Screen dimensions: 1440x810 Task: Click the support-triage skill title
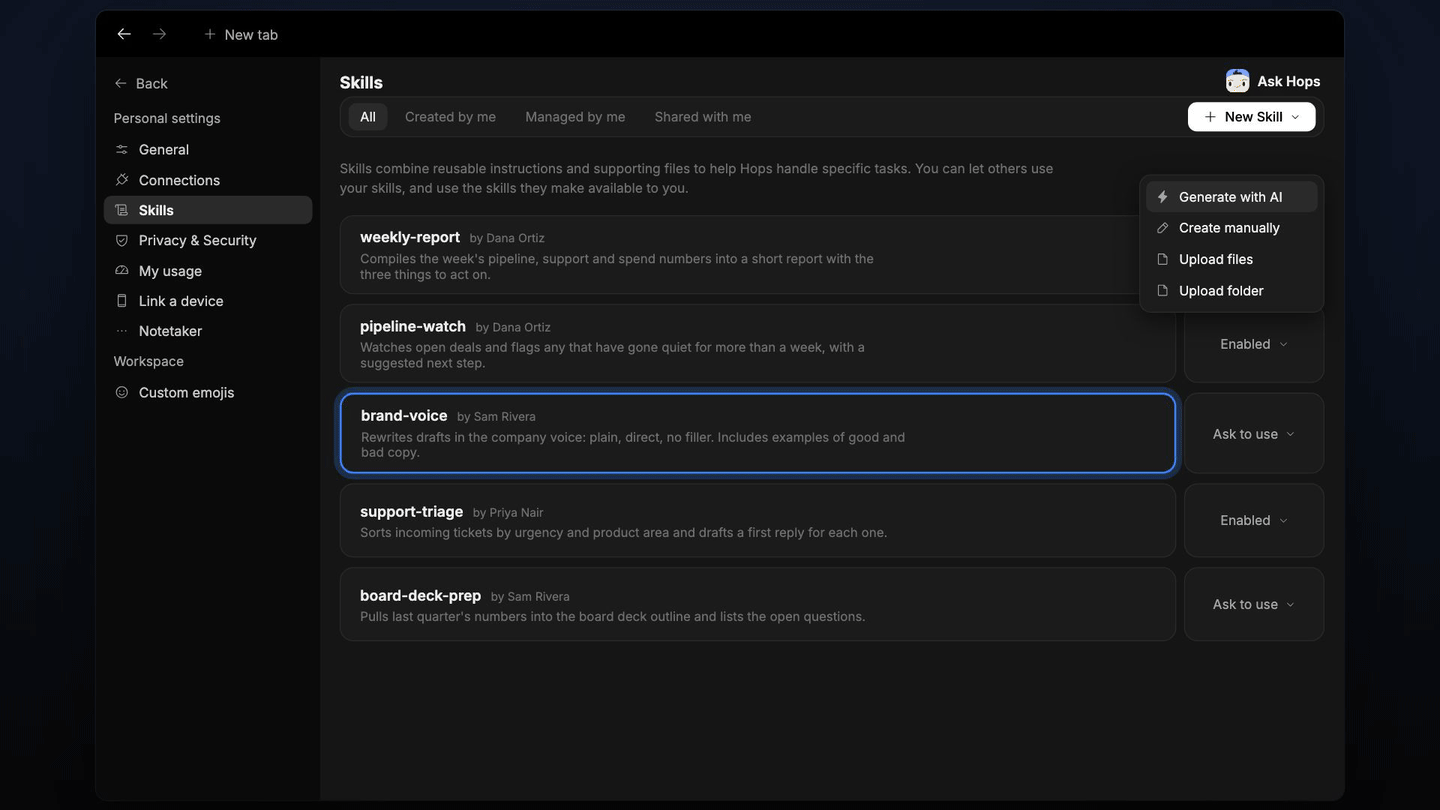(411, 511)
